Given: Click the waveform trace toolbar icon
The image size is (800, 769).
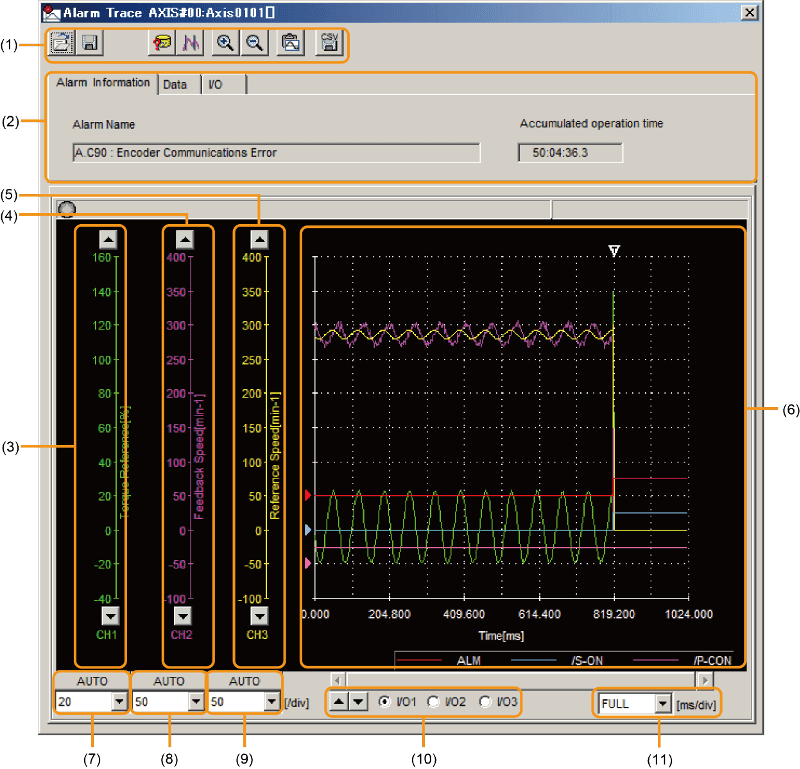Looking at the screenshot, I should pyautogui.click(x=190, y=44).
